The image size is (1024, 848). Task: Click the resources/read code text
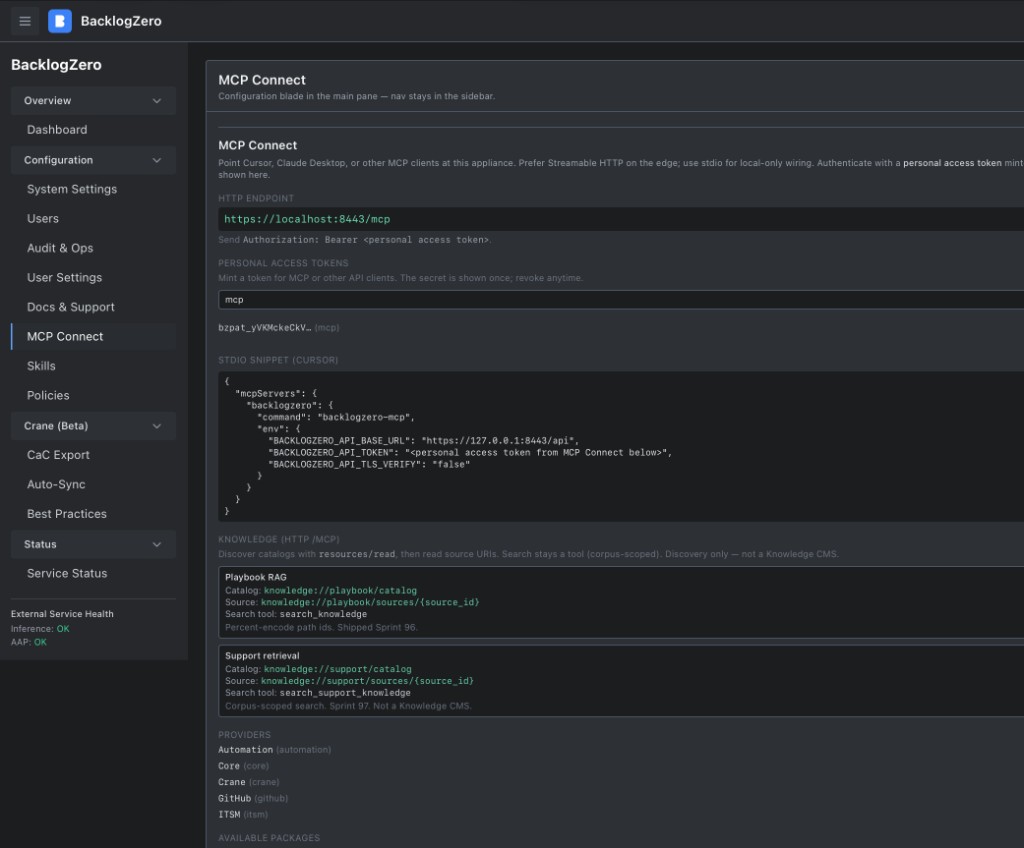(x=357, y=554)
